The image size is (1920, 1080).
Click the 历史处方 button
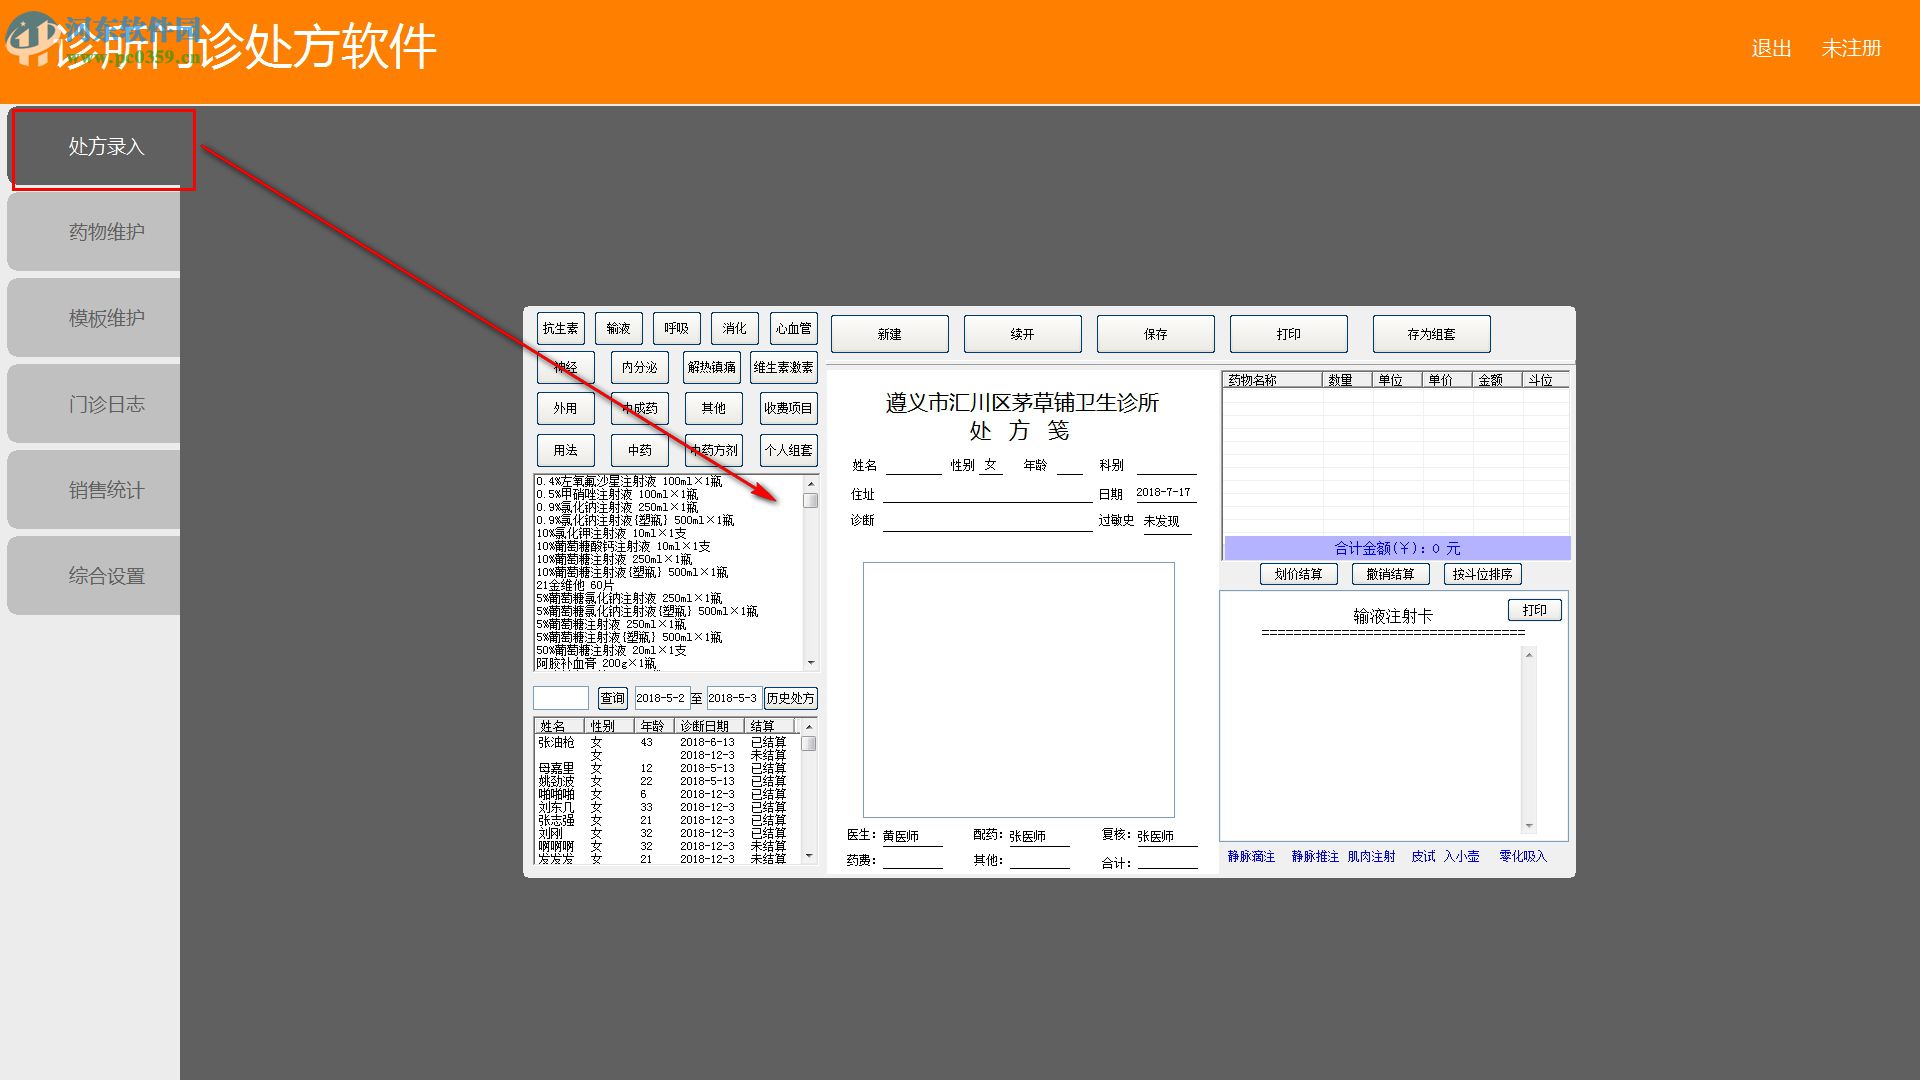tap(790, 698)
